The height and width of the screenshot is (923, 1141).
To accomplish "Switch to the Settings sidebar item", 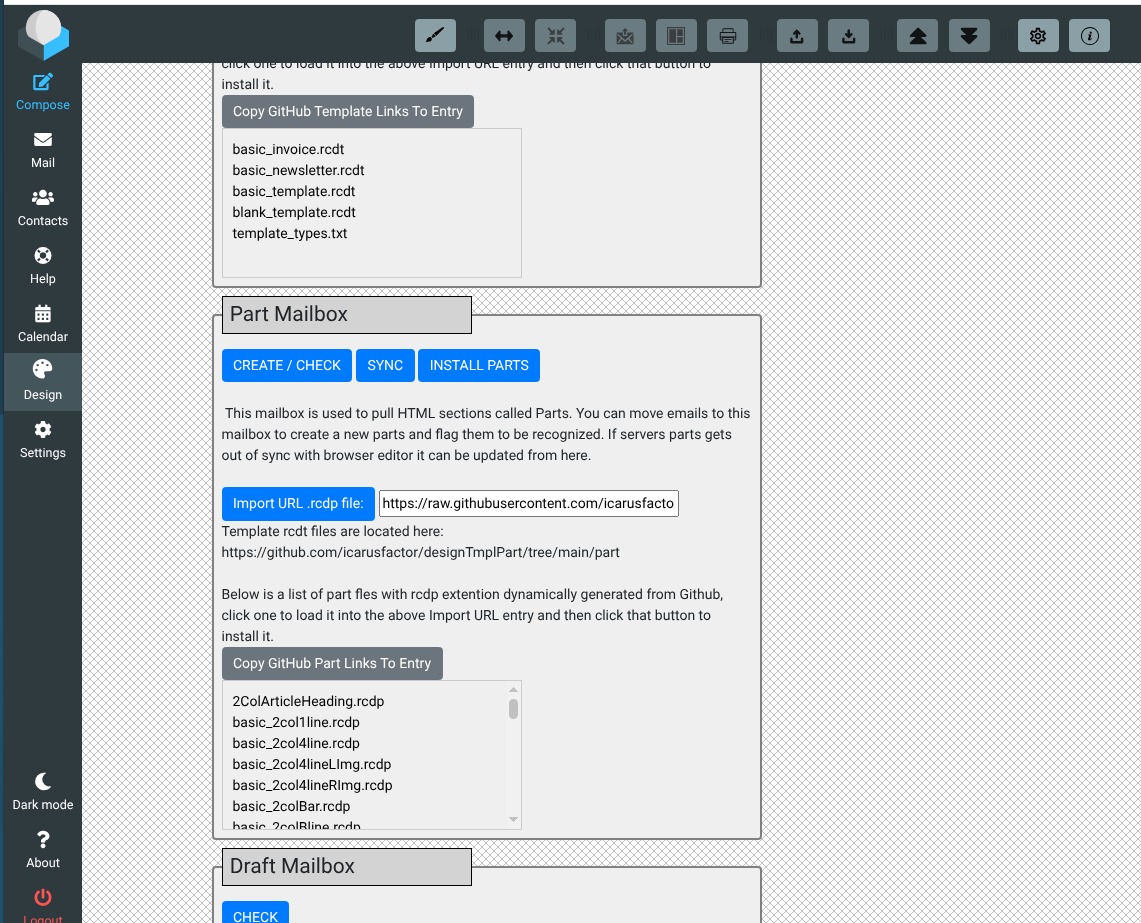I will (x=42, y=440).
